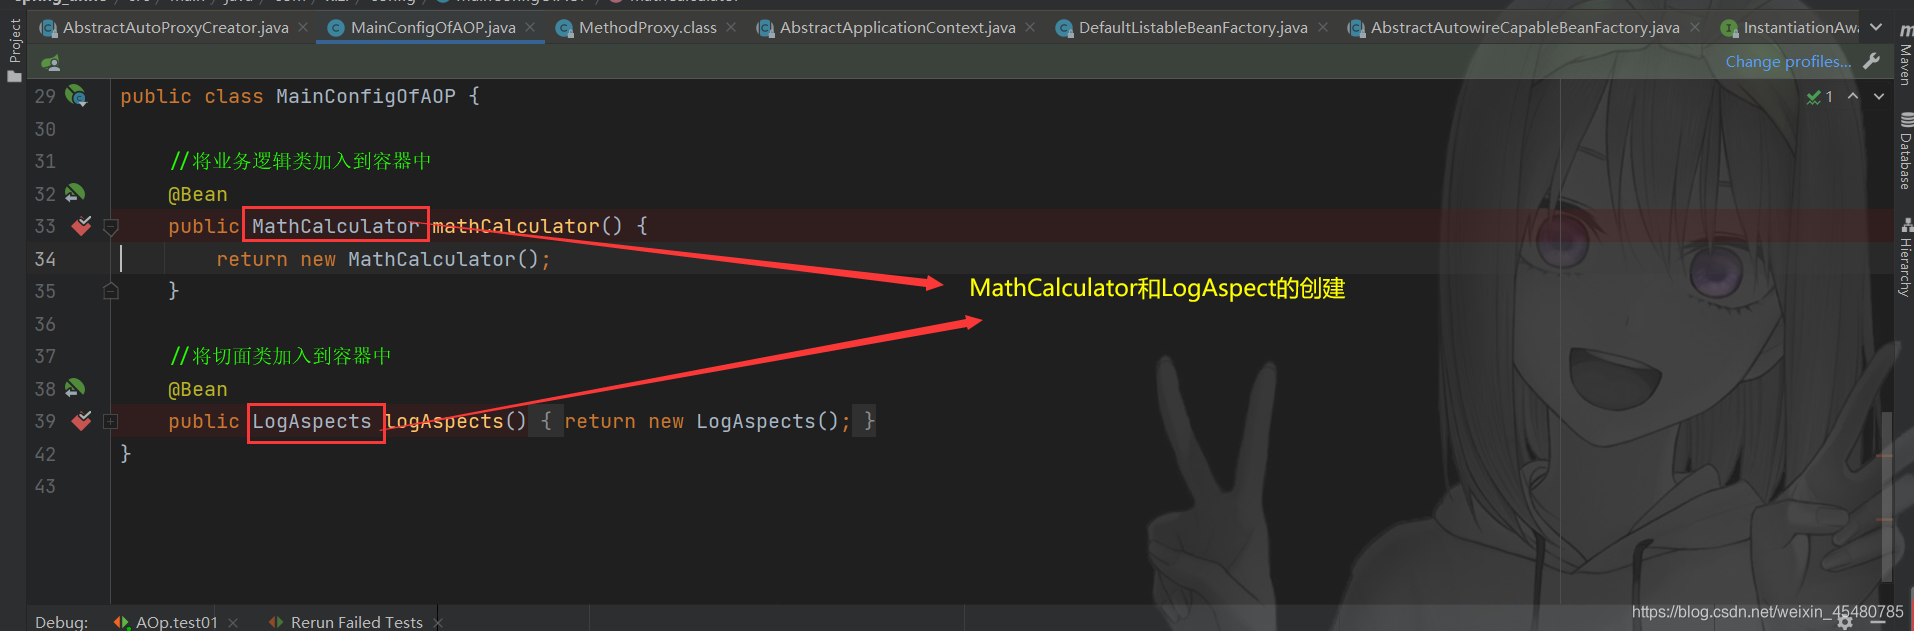
Task: Click the comment on line 31
Action: pyautogui.click(x=300, y=161)
